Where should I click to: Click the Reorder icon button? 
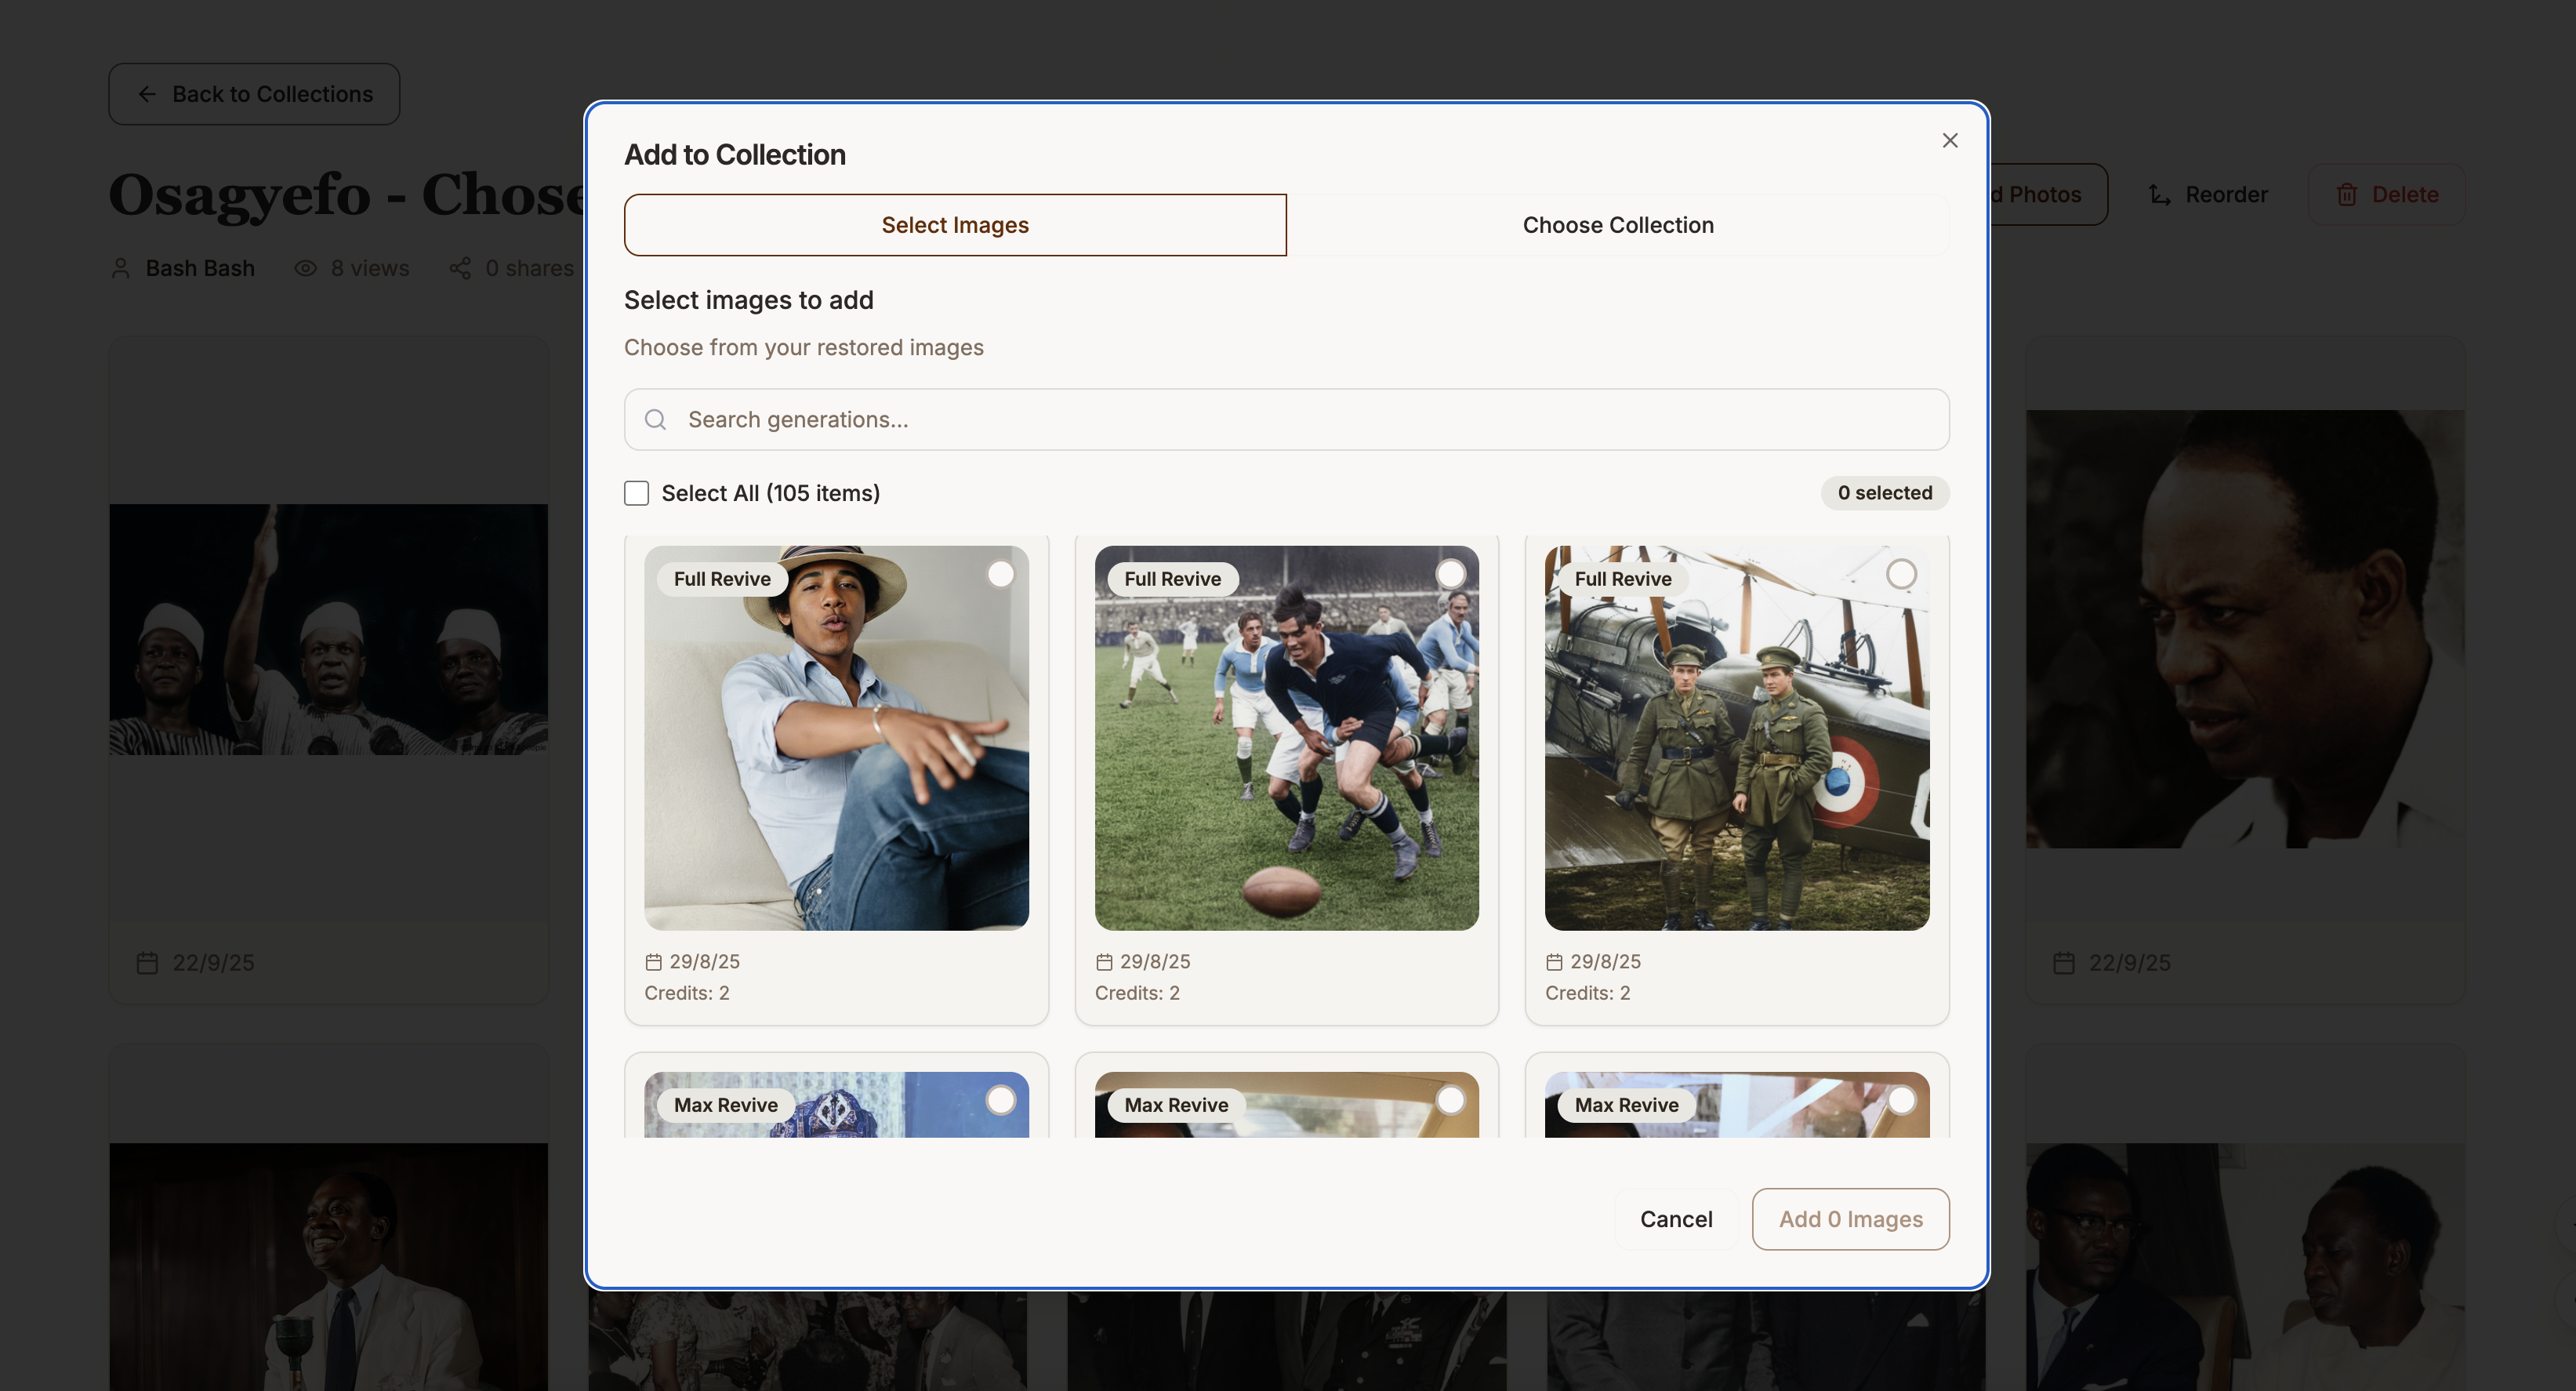(x=2159, y=195)
